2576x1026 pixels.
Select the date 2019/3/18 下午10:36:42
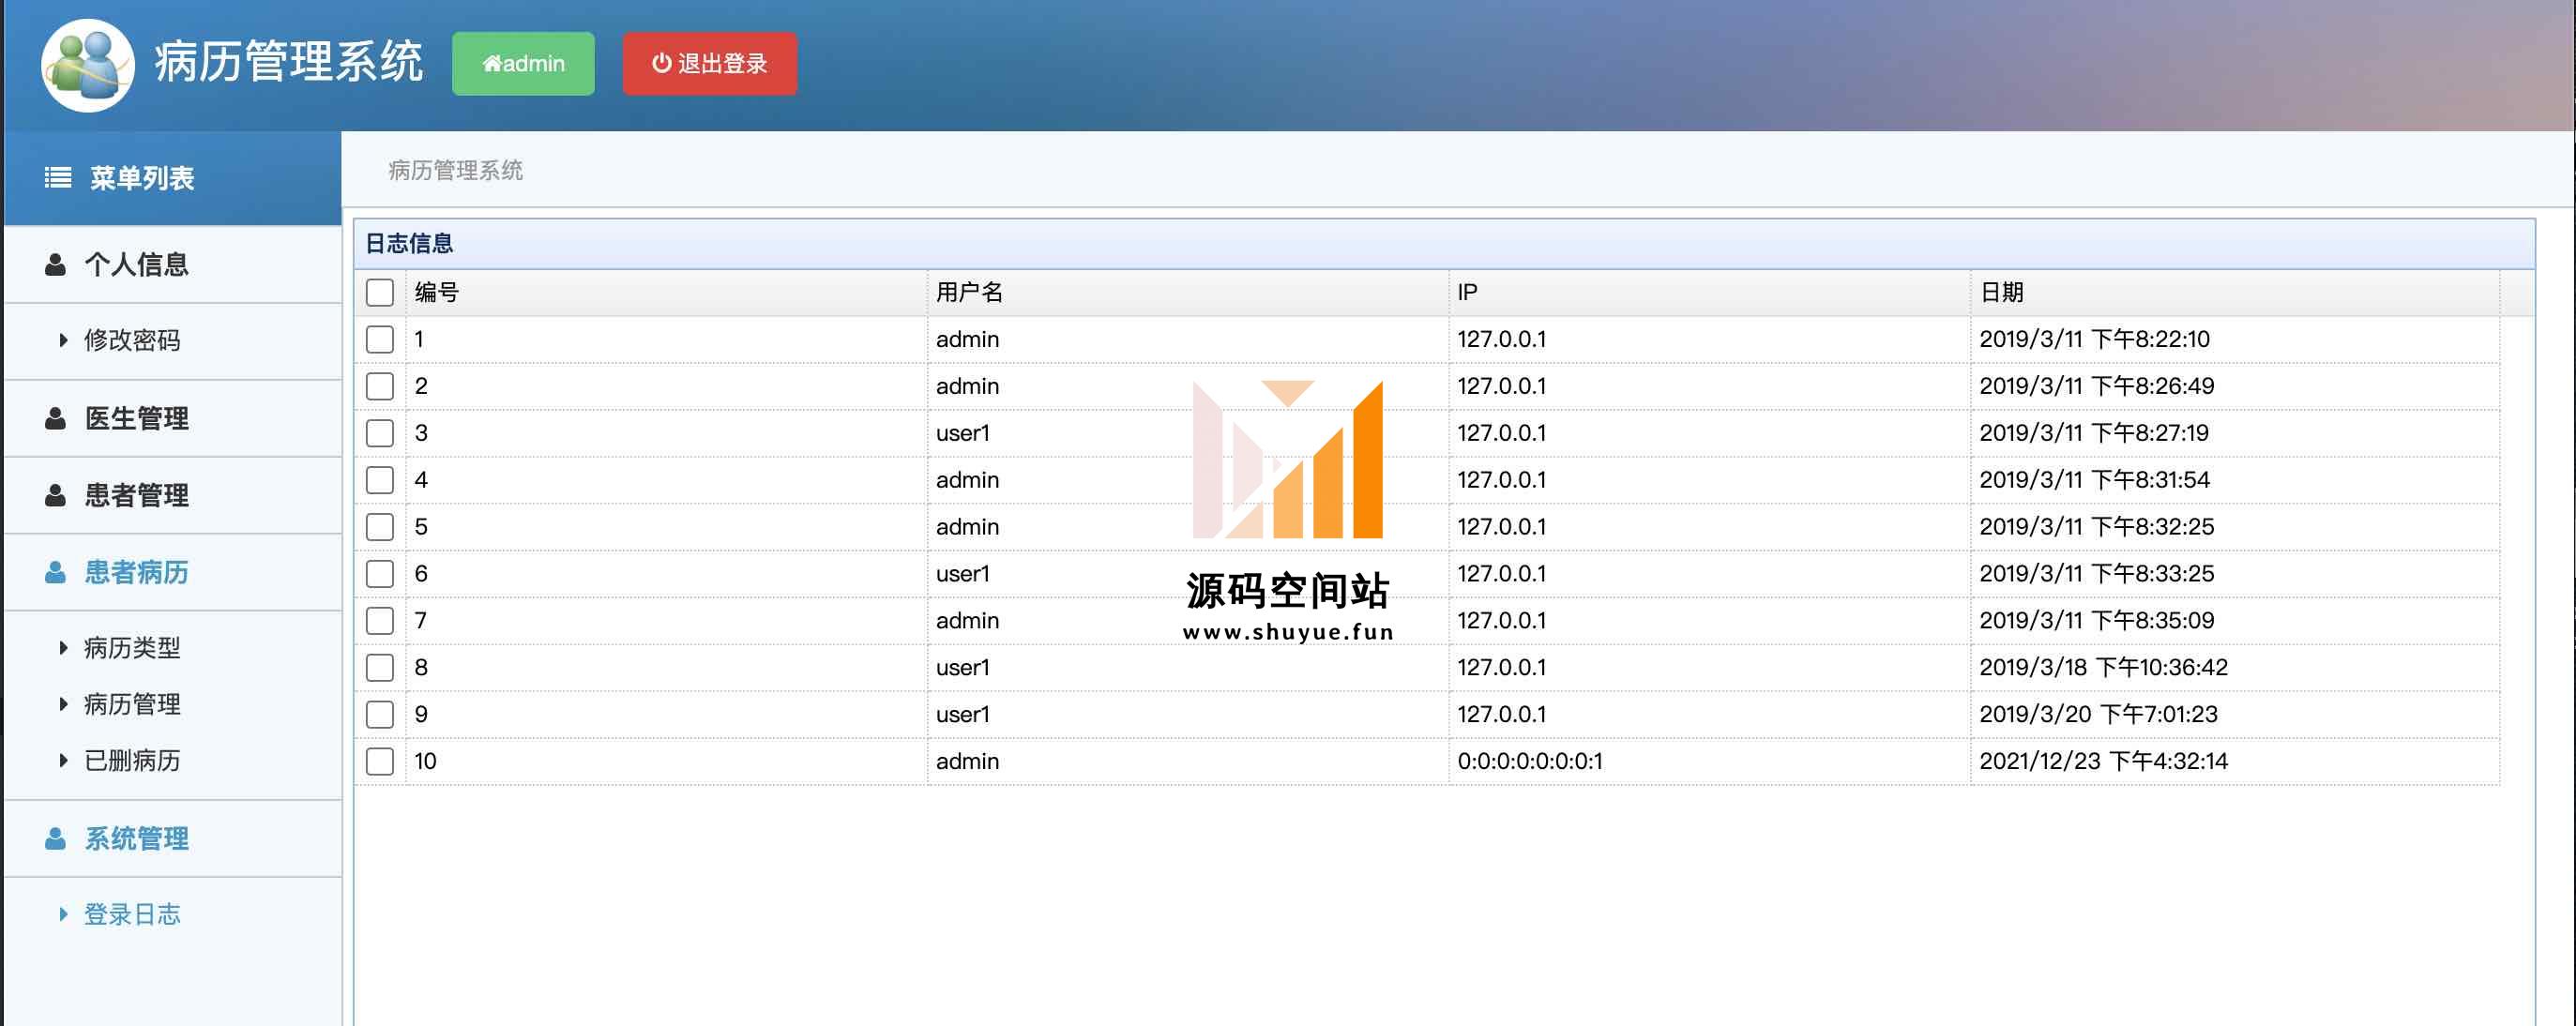click(x=2104, y=668)
